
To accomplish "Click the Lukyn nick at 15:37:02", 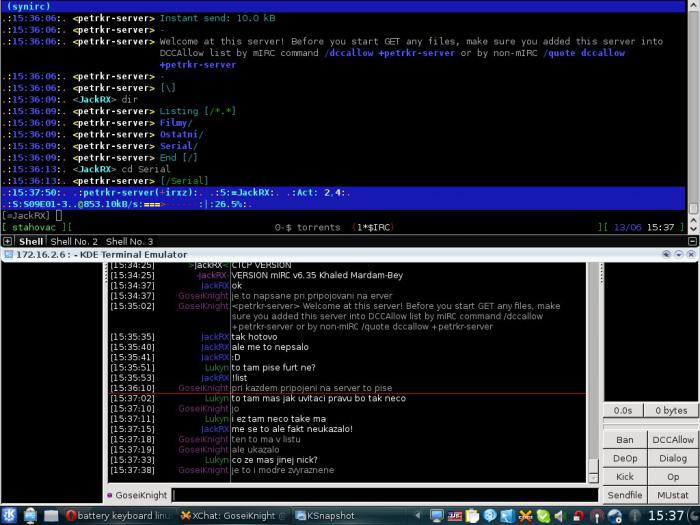I will tap(217, 398).
